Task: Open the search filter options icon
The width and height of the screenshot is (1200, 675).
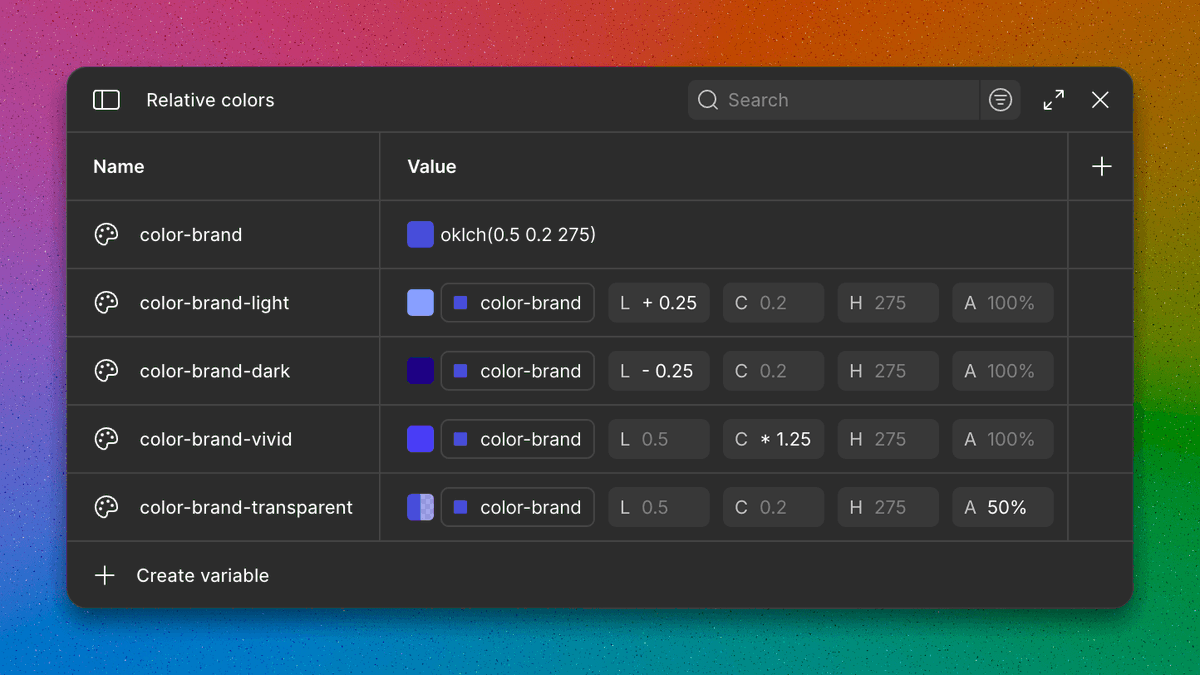Action: [x=1000, y=100]
